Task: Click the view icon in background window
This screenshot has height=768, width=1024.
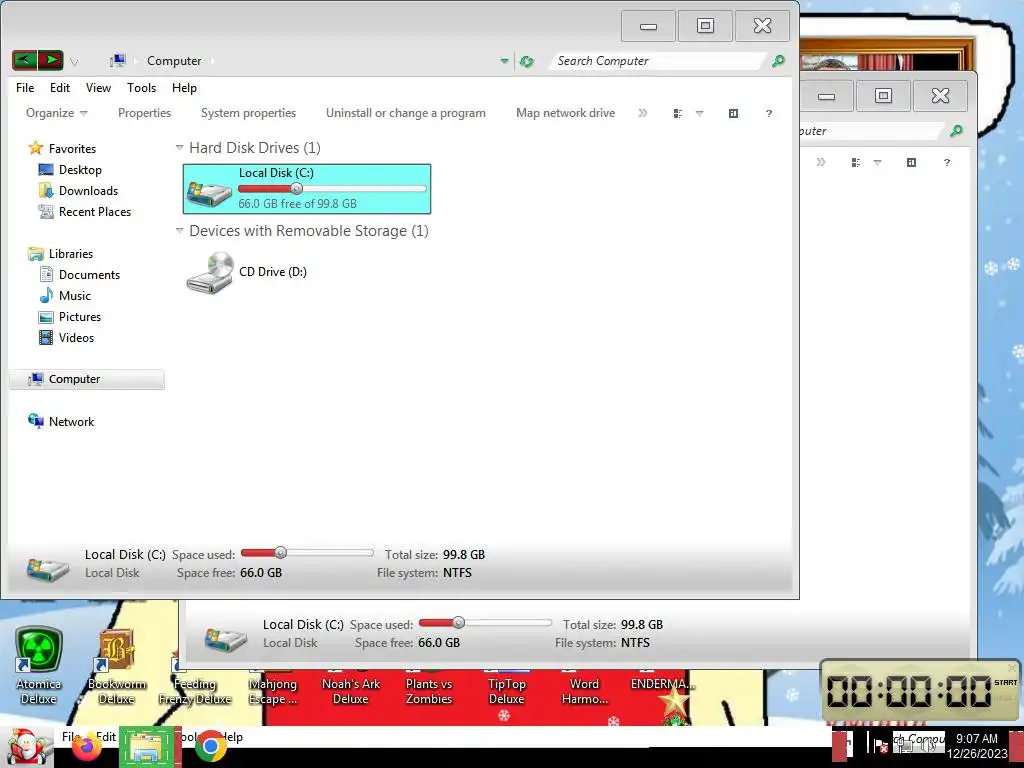Action: pos(856,162)
